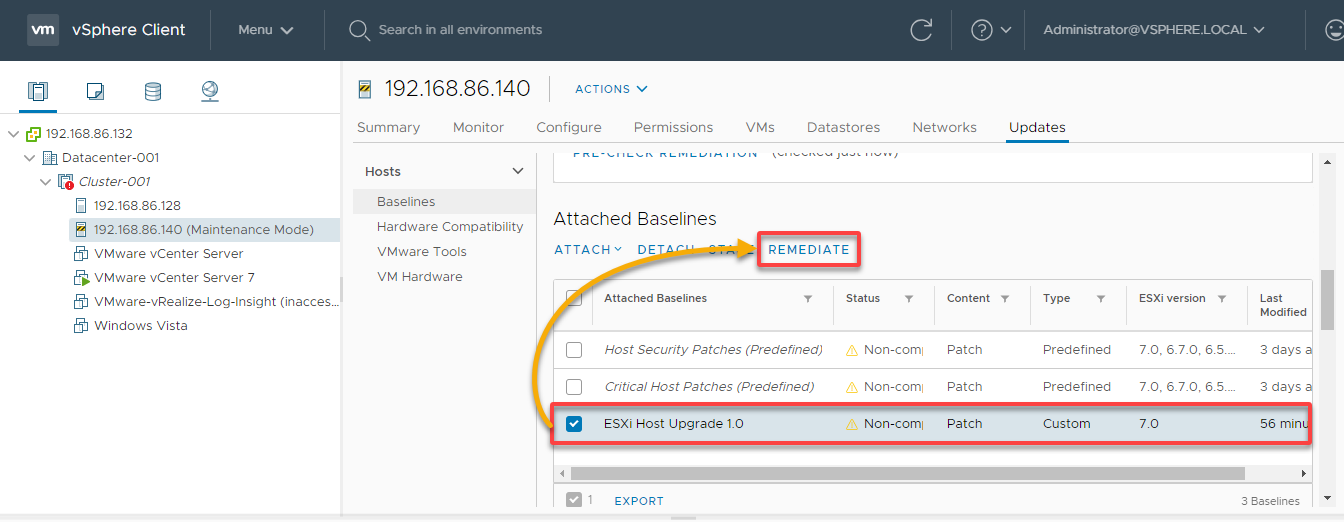Open the ESXi version column filter icon

coord(1222,299)
